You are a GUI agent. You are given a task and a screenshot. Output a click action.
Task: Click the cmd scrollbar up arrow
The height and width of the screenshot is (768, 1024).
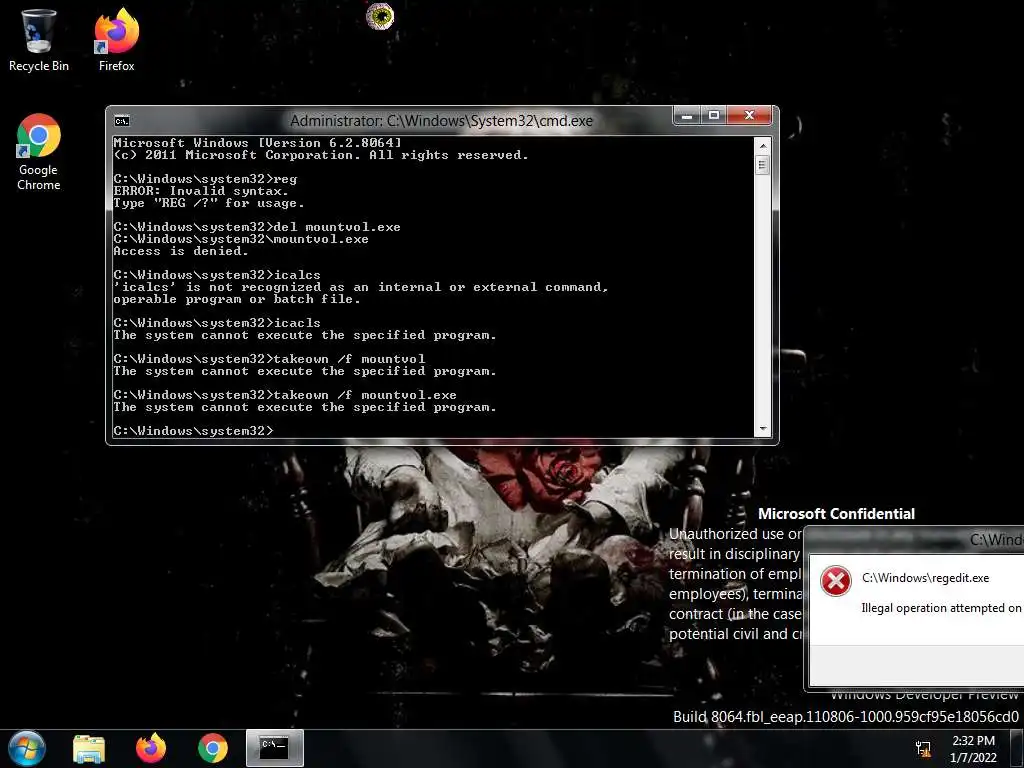click(x=762, y=145)
